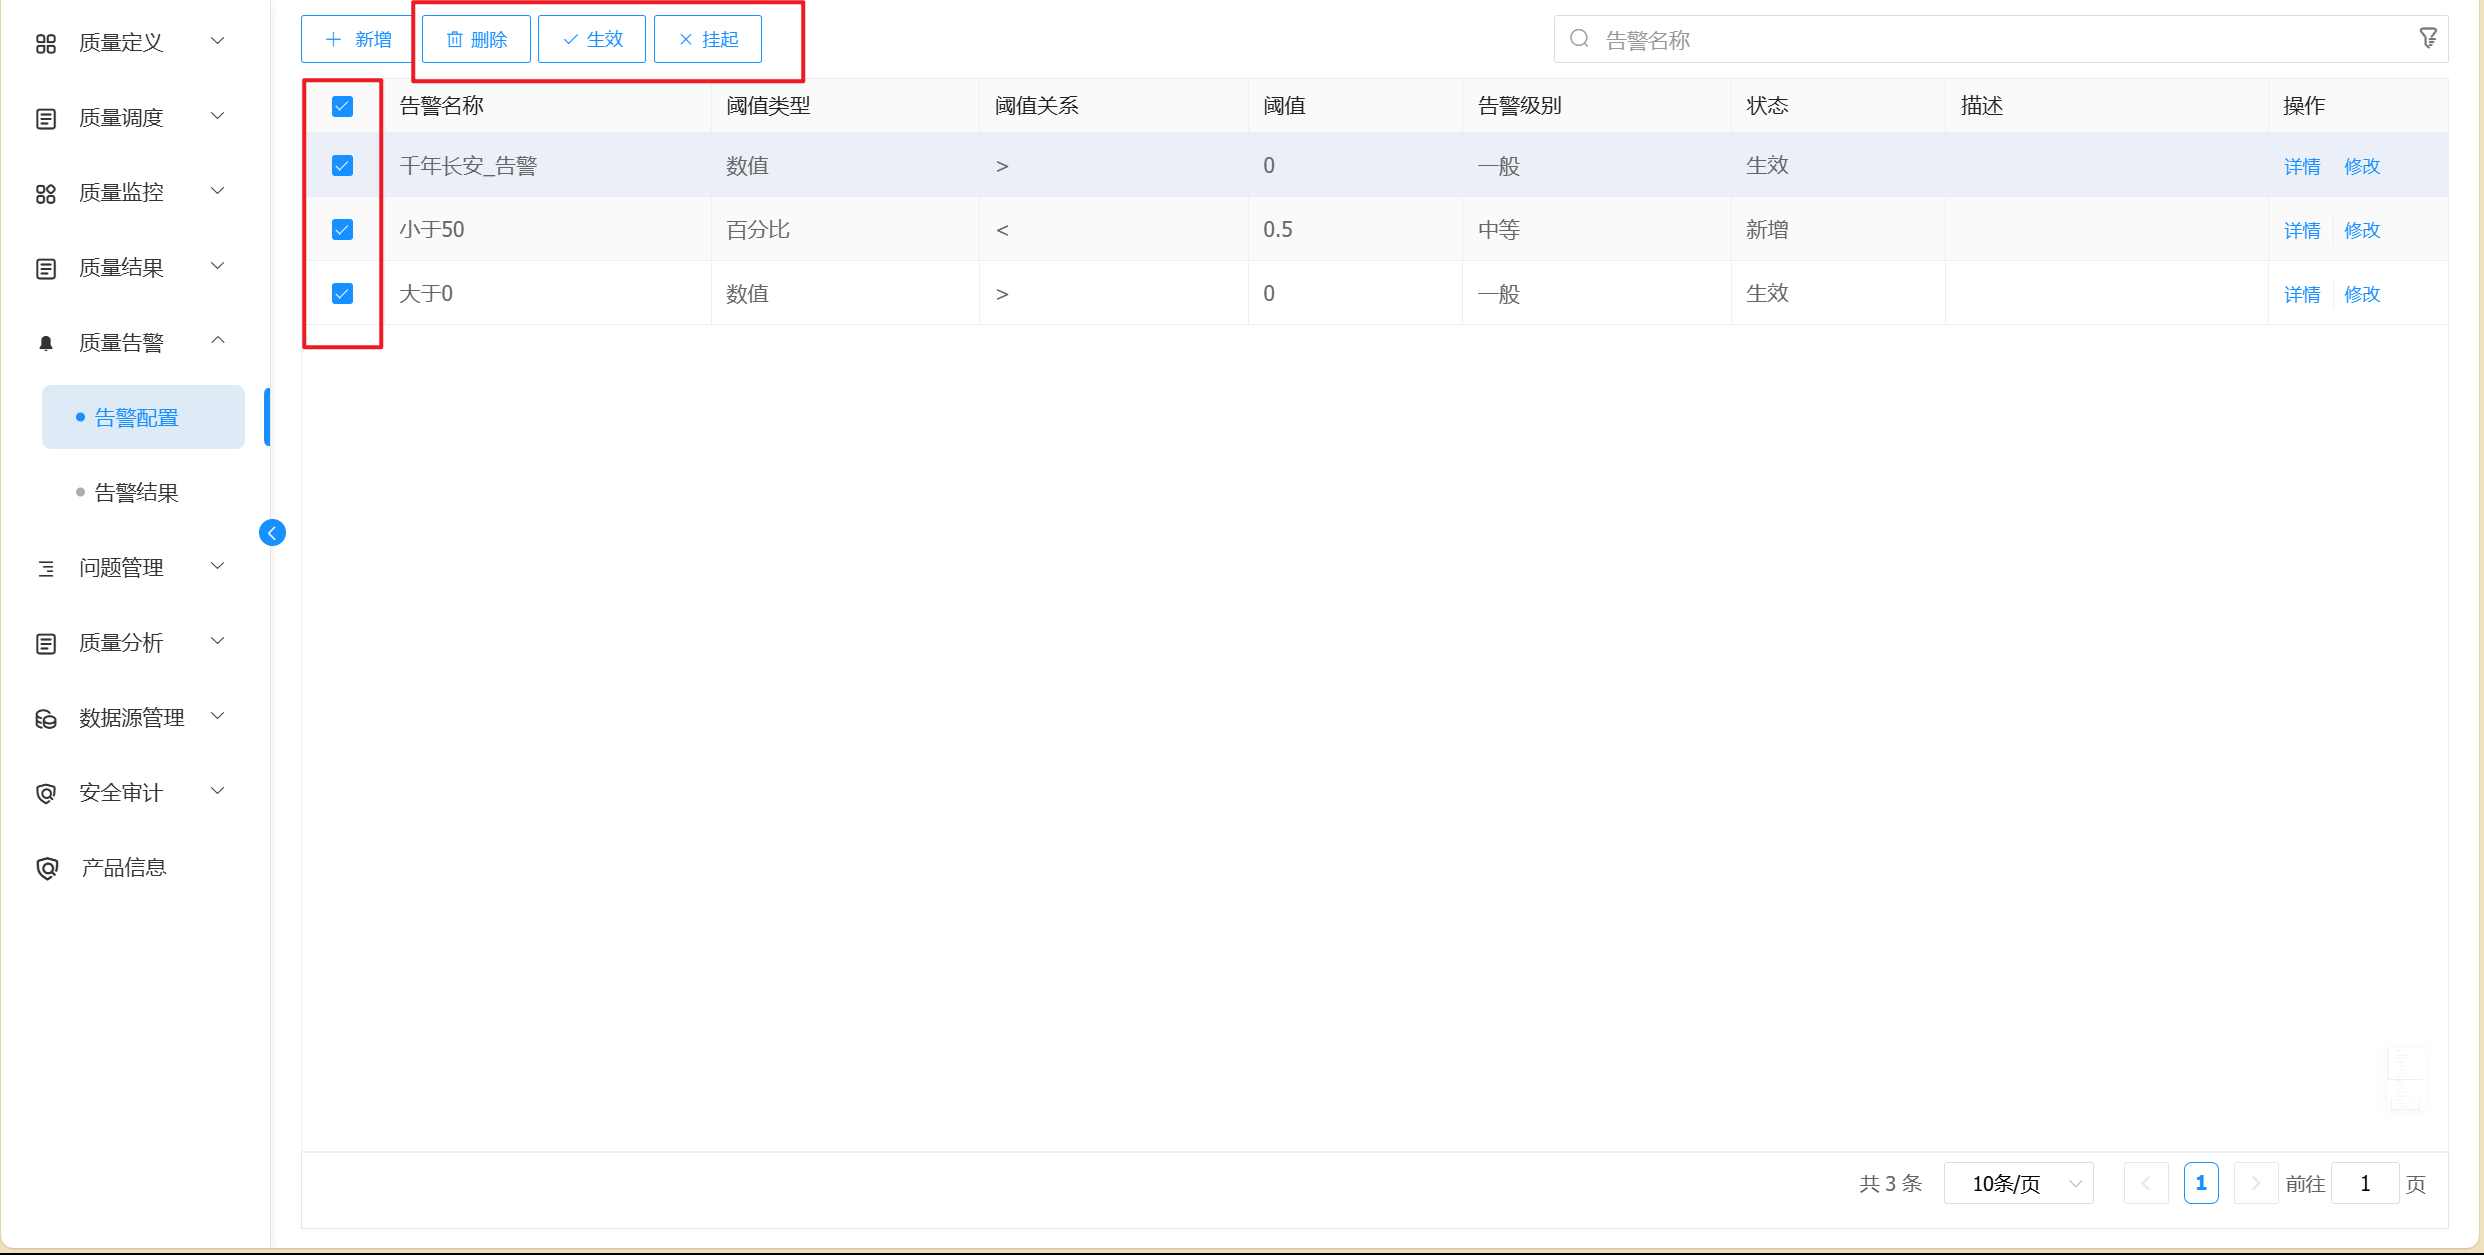Click the 问题管理 list icon
2484x1255 pixels.
coord(46,568)
